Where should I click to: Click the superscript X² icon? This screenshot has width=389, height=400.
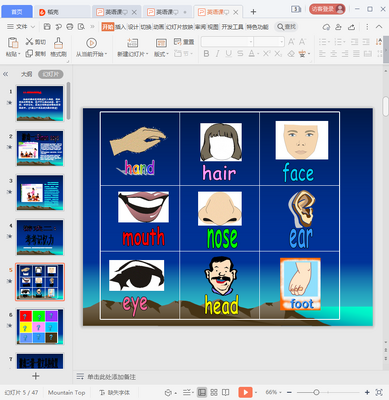(x=266, y=53)
